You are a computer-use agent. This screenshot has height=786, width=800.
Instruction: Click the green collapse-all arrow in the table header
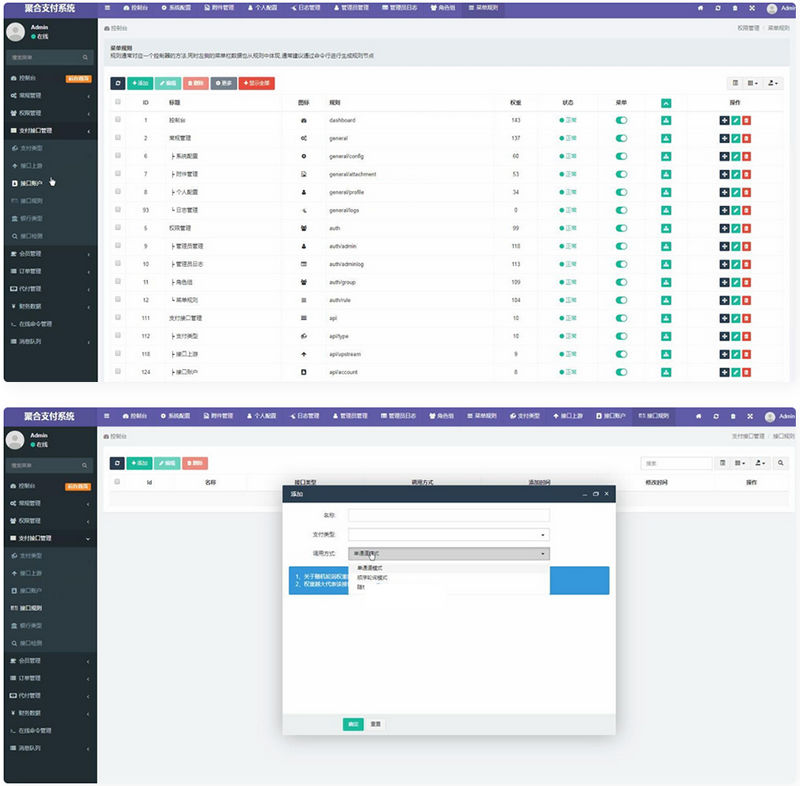[666, 103]
